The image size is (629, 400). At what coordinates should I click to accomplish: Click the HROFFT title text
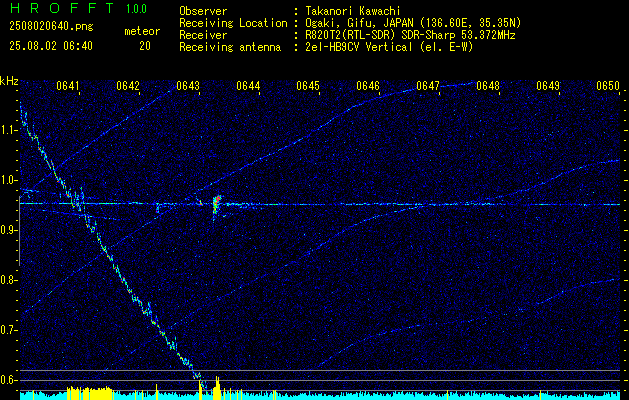coord(62,8)
